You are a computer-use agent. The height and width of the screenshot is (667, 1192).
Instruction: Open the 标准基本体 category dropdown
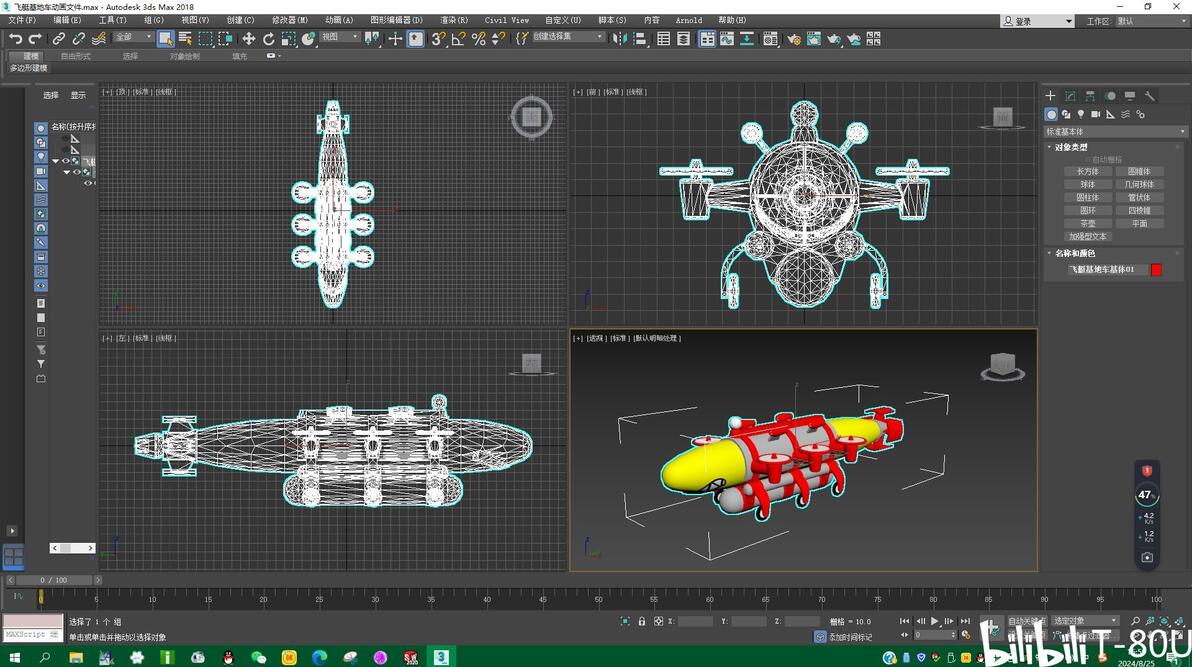pos(1114,132)
